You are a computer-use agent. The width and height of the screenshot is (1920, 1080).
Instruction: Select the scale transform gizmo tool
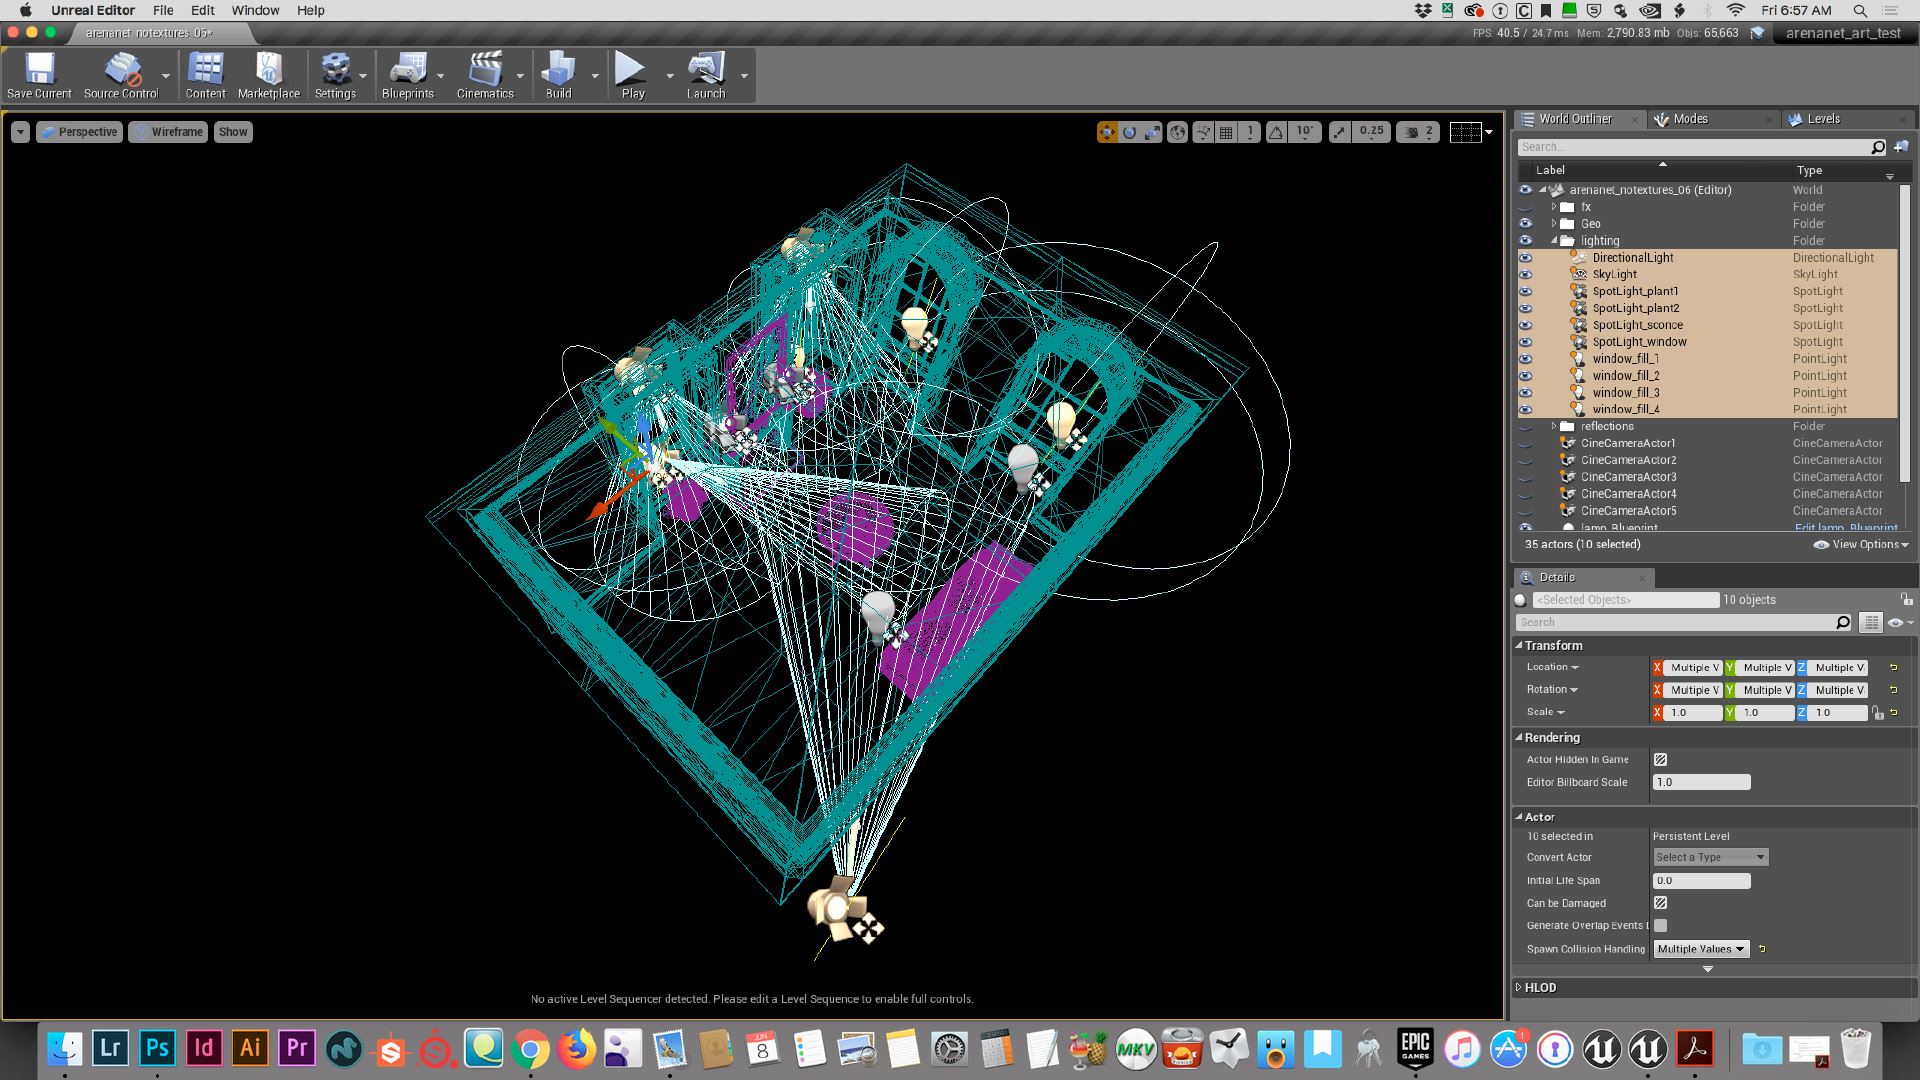(x=1153, y=132)
